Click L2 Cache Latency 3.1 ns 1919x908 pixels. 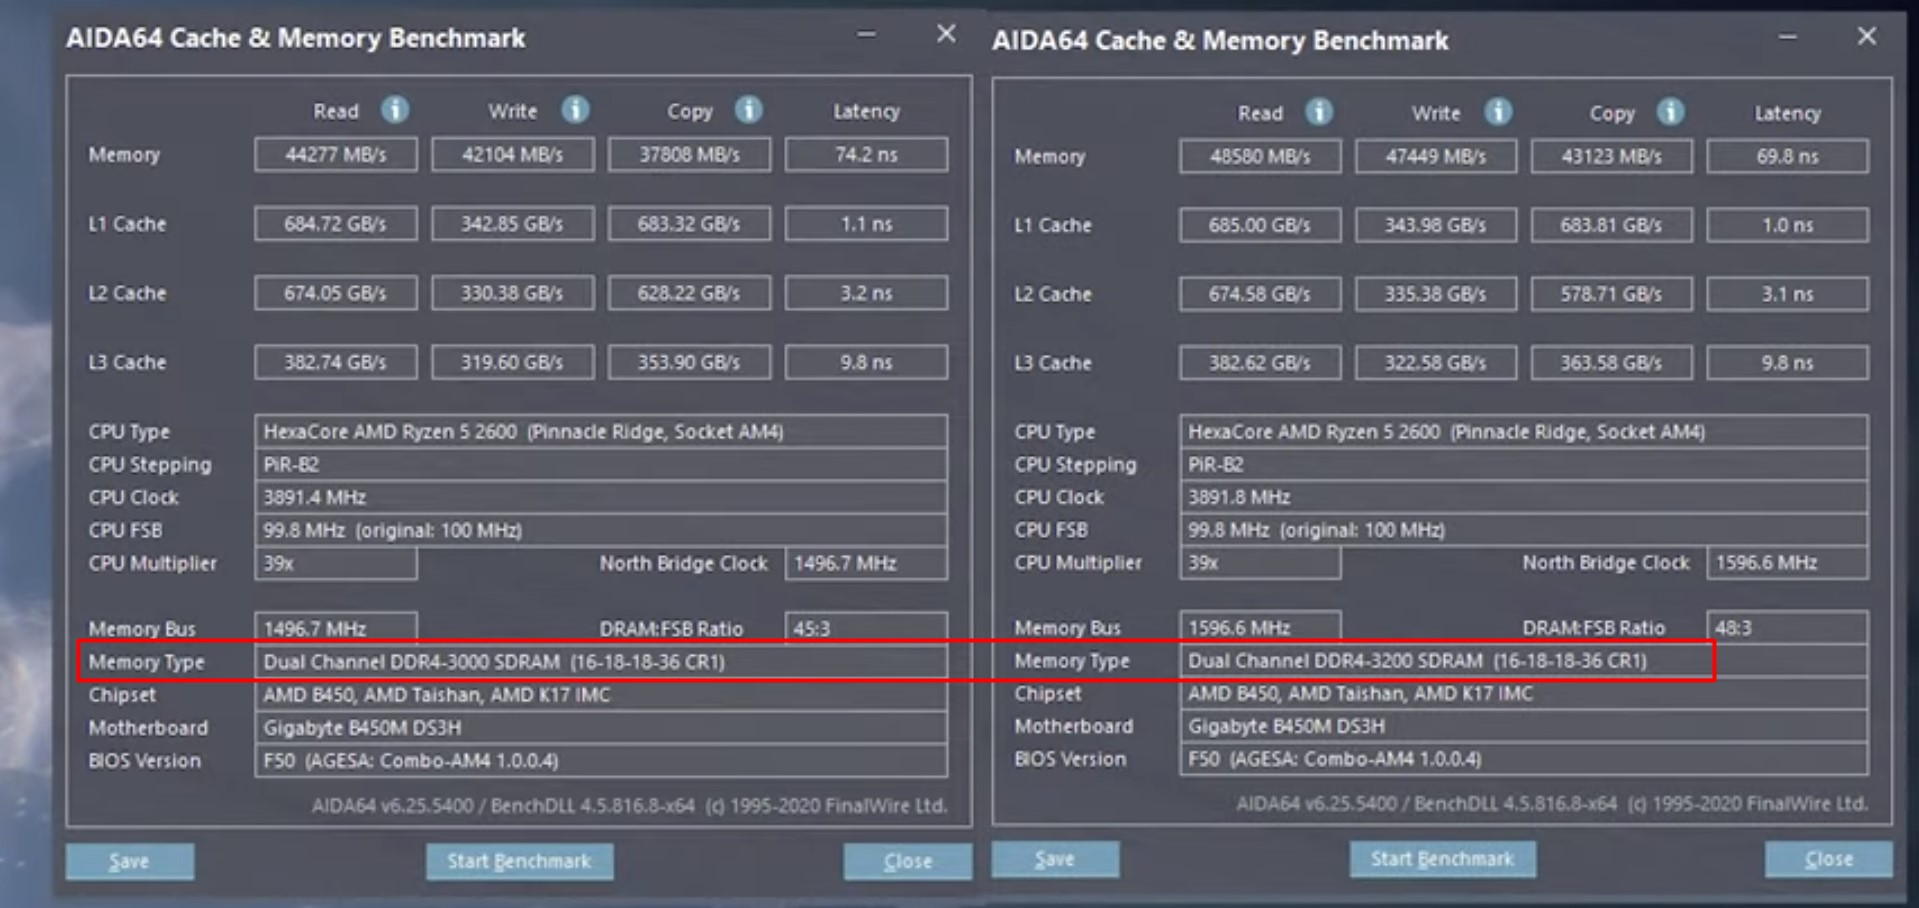(x=1788, y=294)
